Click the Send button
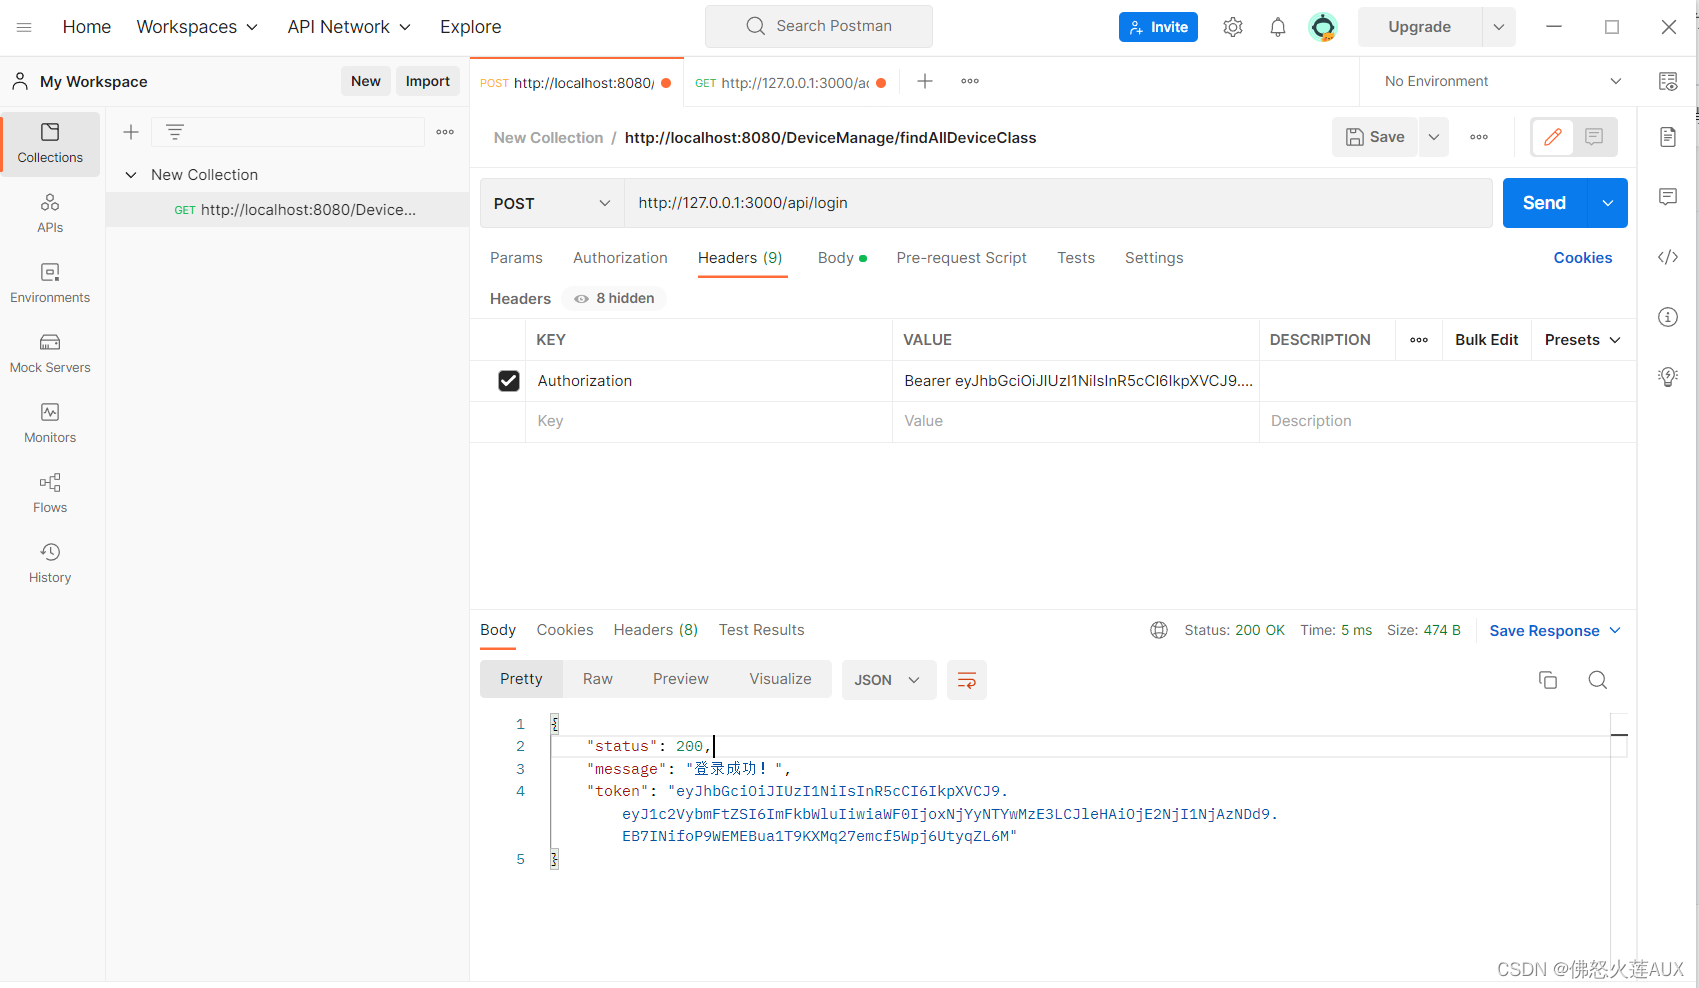The height and width of the screenshot is (988, 1699). [1543, 202]
